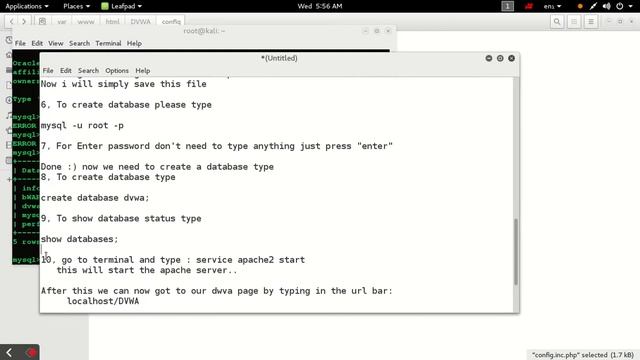Click the disk root icon in path bar

[42, 22]
